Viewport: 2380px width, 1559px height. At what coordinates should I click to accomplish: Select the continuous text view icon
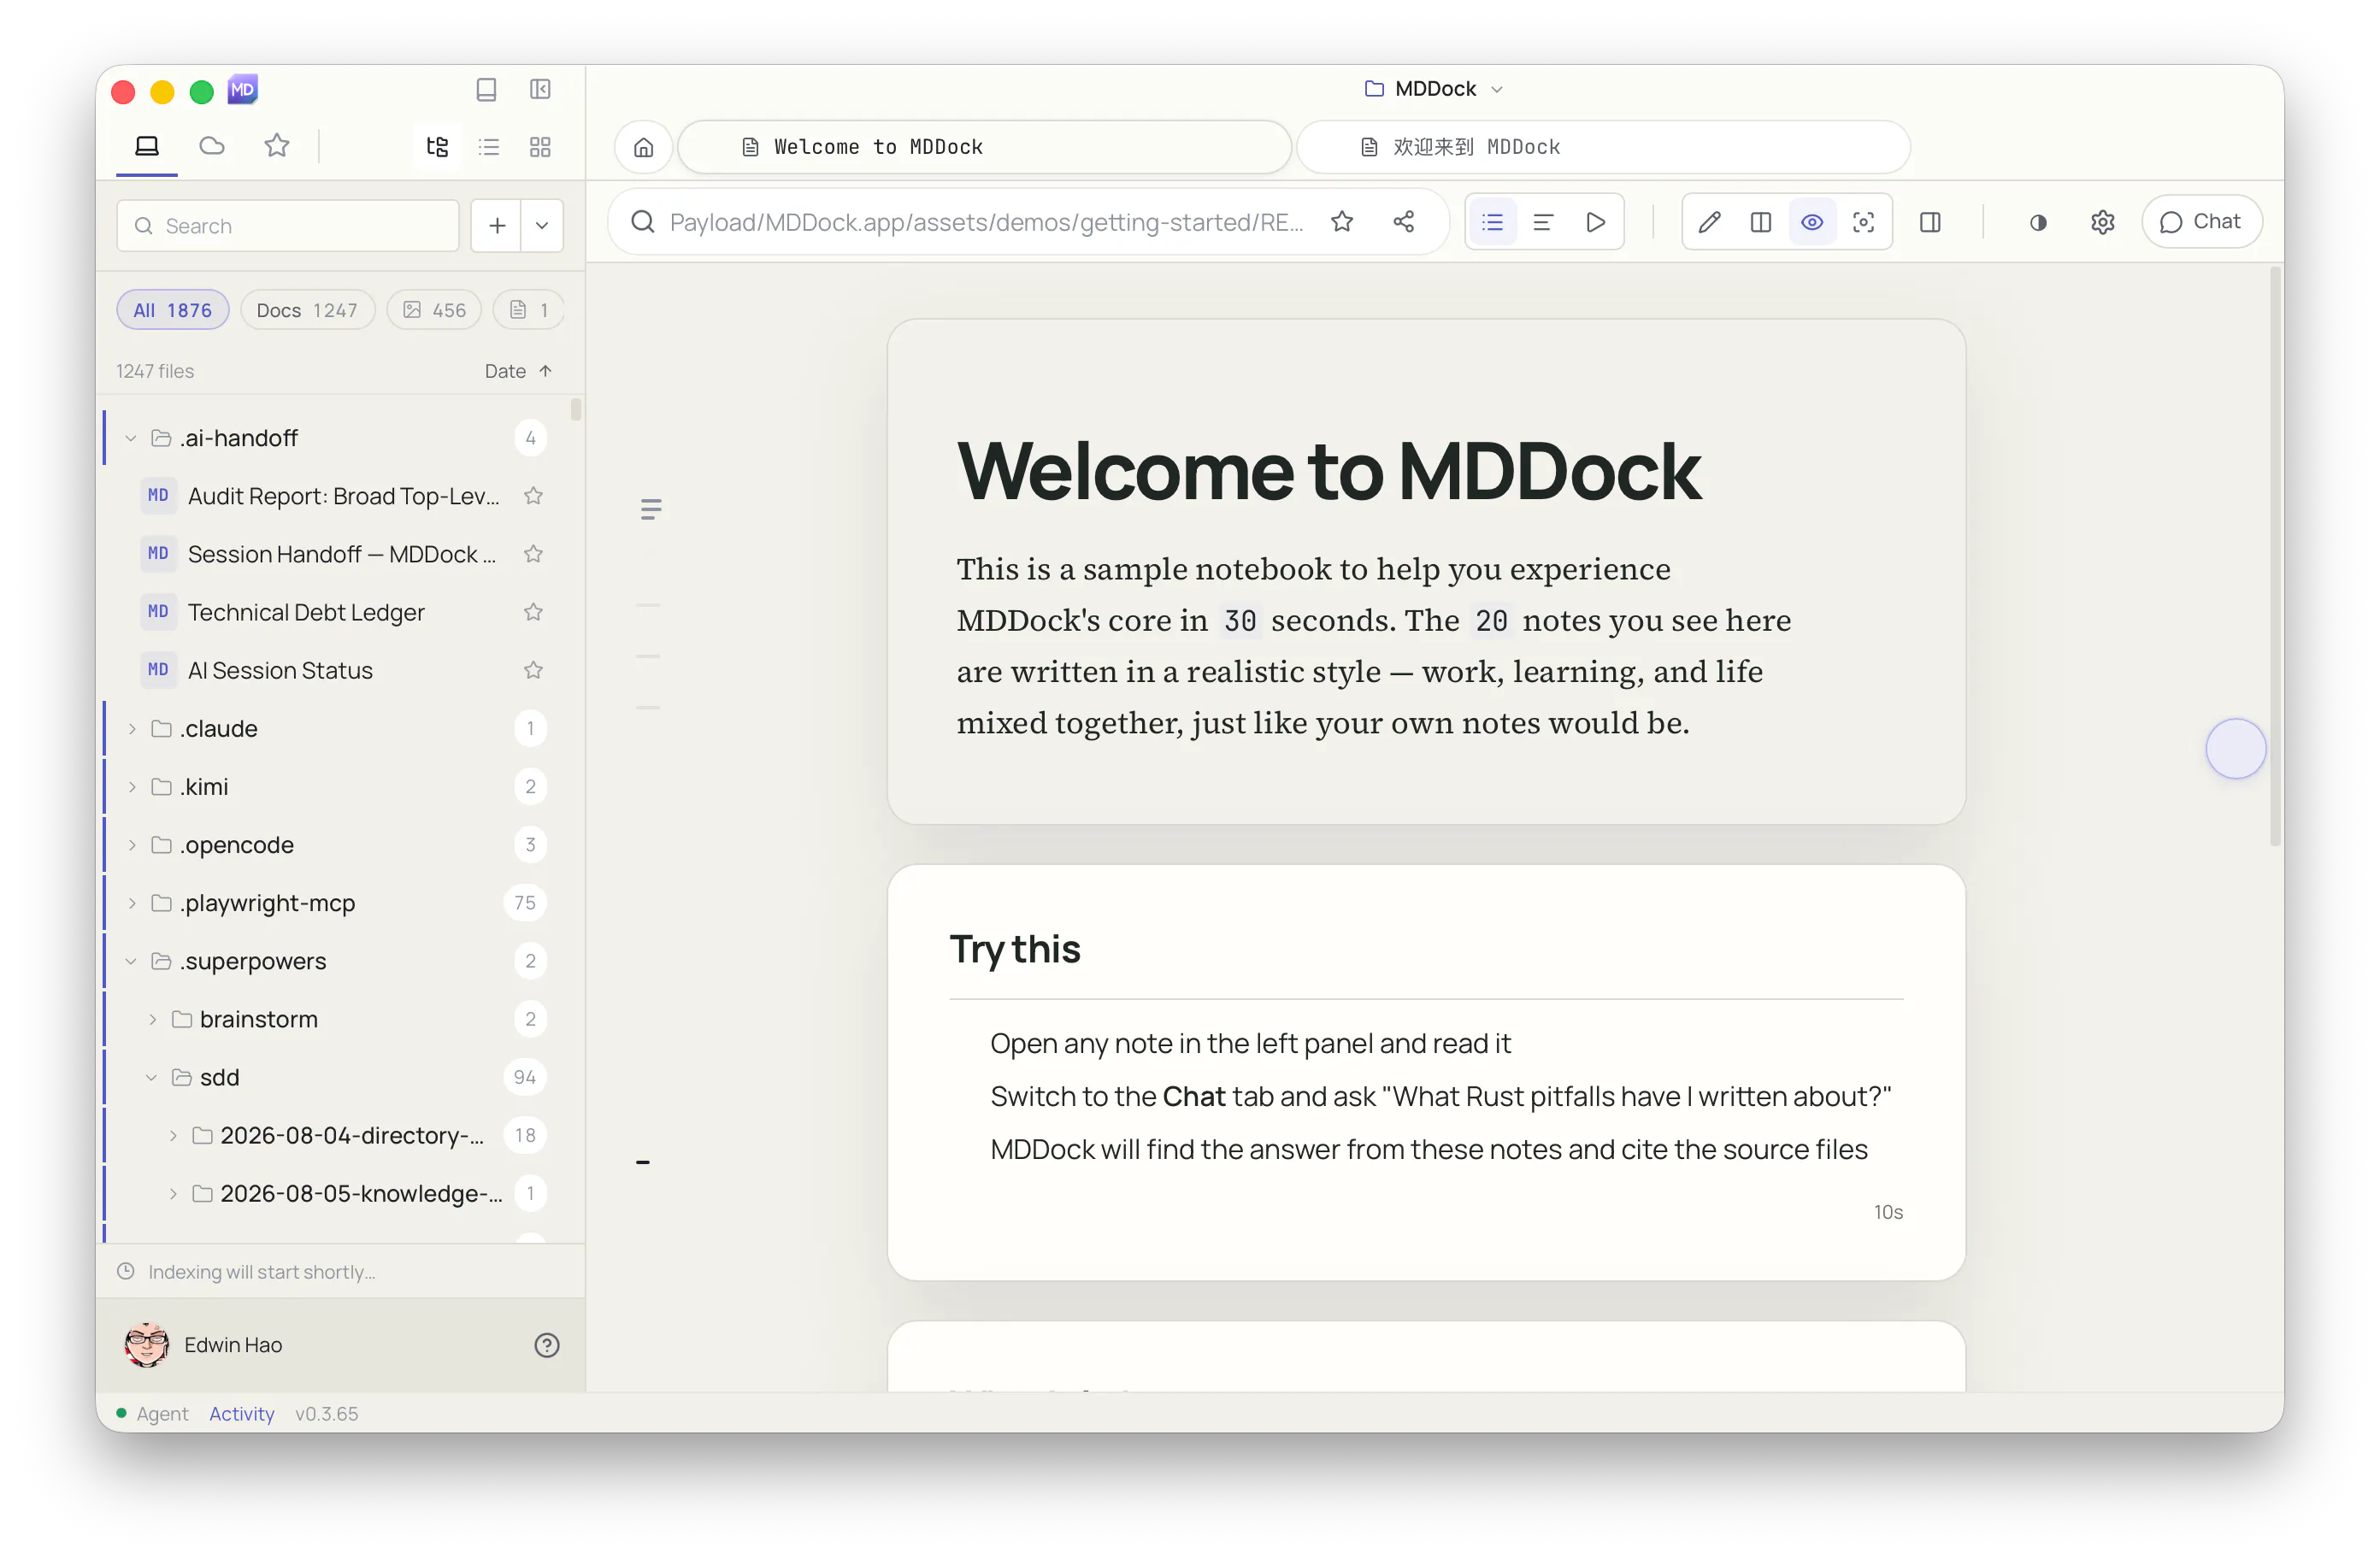tap(1543, 222)
